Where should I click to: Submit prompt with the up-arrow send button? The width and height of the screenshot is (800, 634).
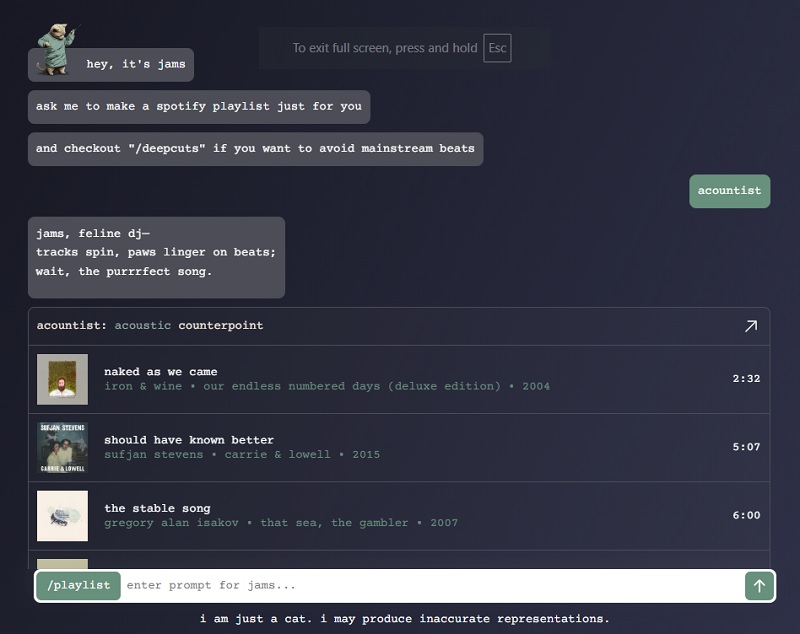(x=759, y=586)
